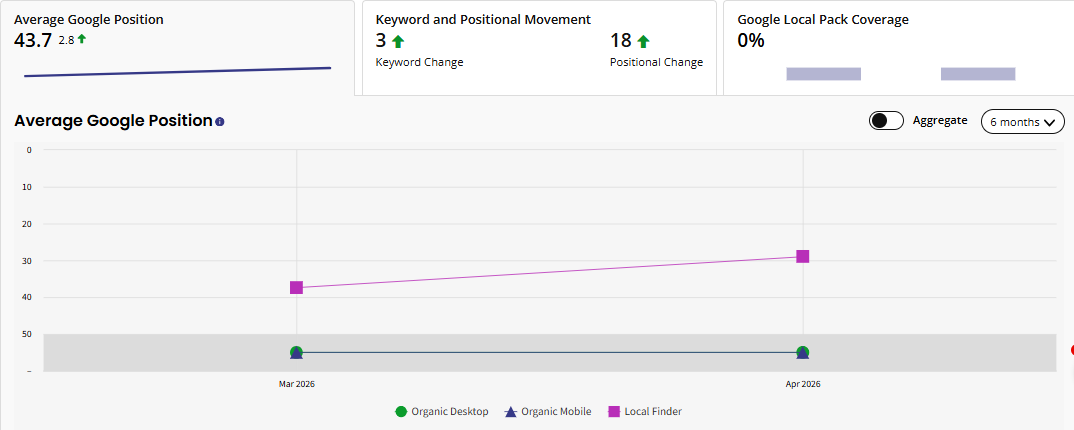Click the info icon beside Average Google Position
Viewport: 1074px width, 430px height.
click(x=220, y=122)
